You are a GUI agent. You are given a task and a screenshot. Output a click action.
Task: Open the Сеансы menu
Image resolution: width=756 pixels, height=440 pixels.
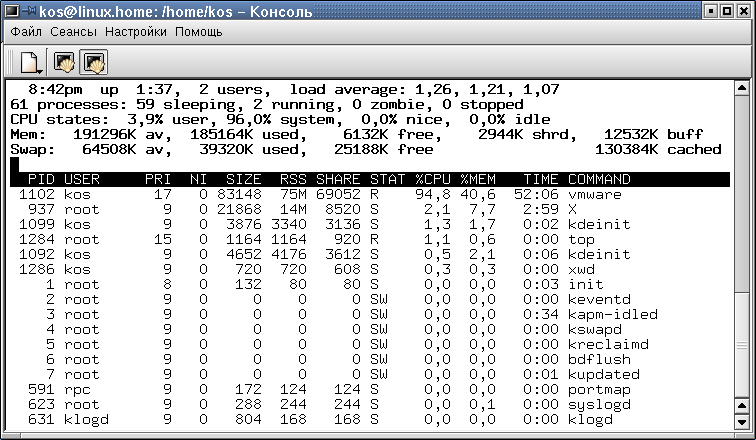74,32
